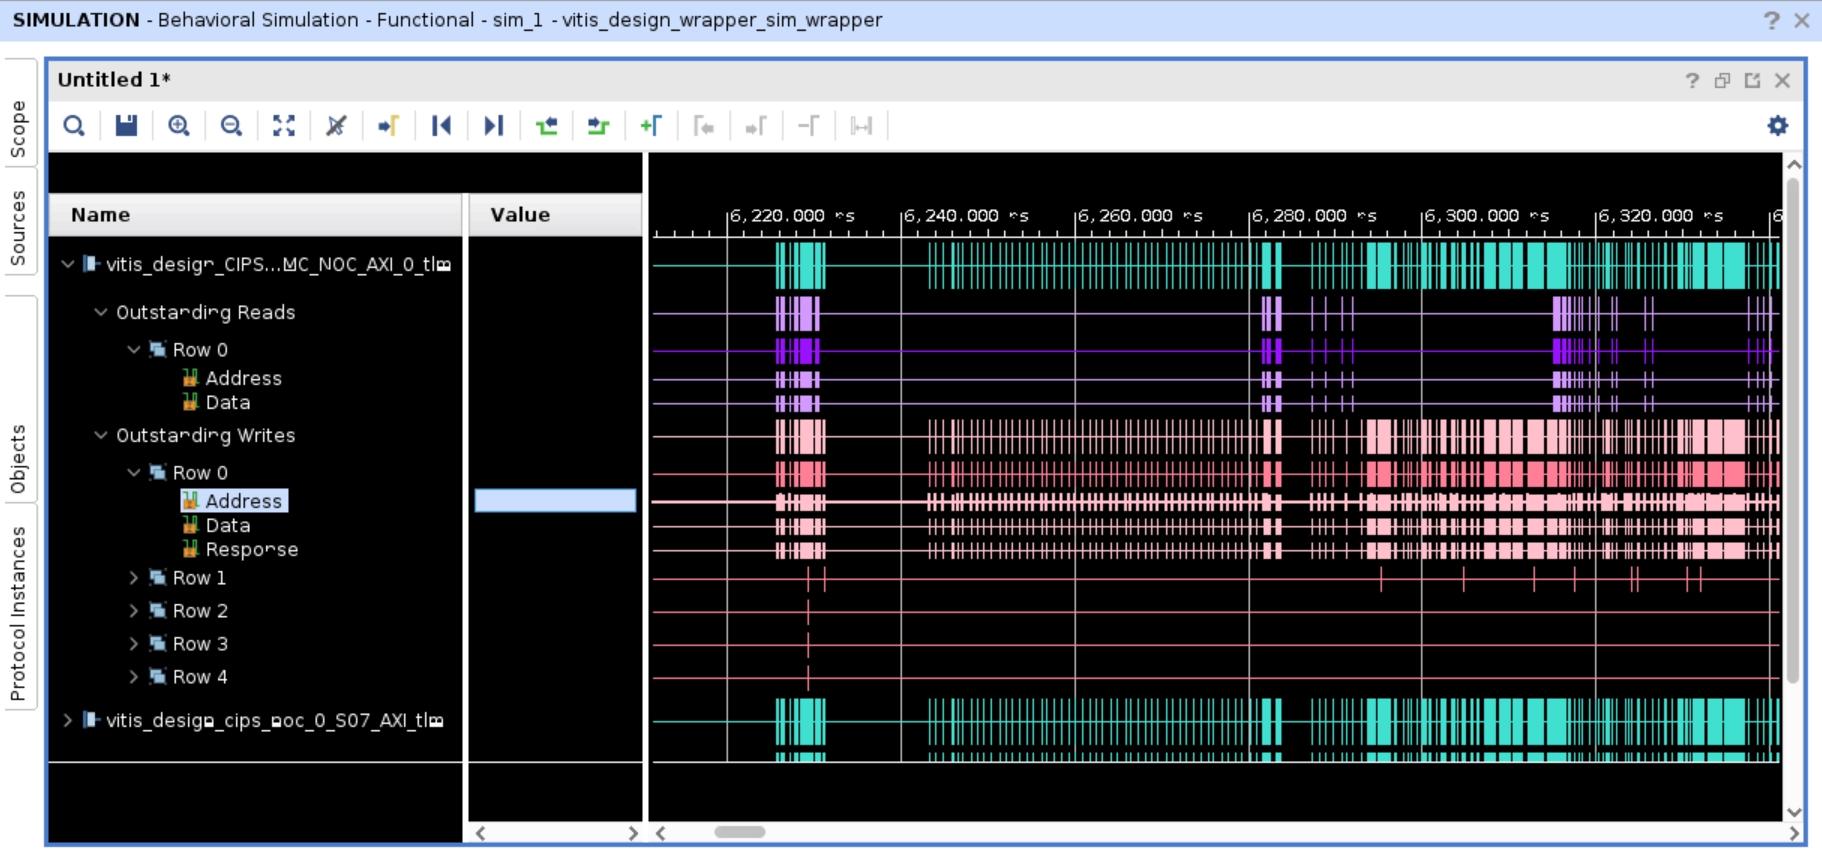Viewport: 1822px width, 850px height.
Task: Open the Scope side tab
Action: tap(19, 128)
